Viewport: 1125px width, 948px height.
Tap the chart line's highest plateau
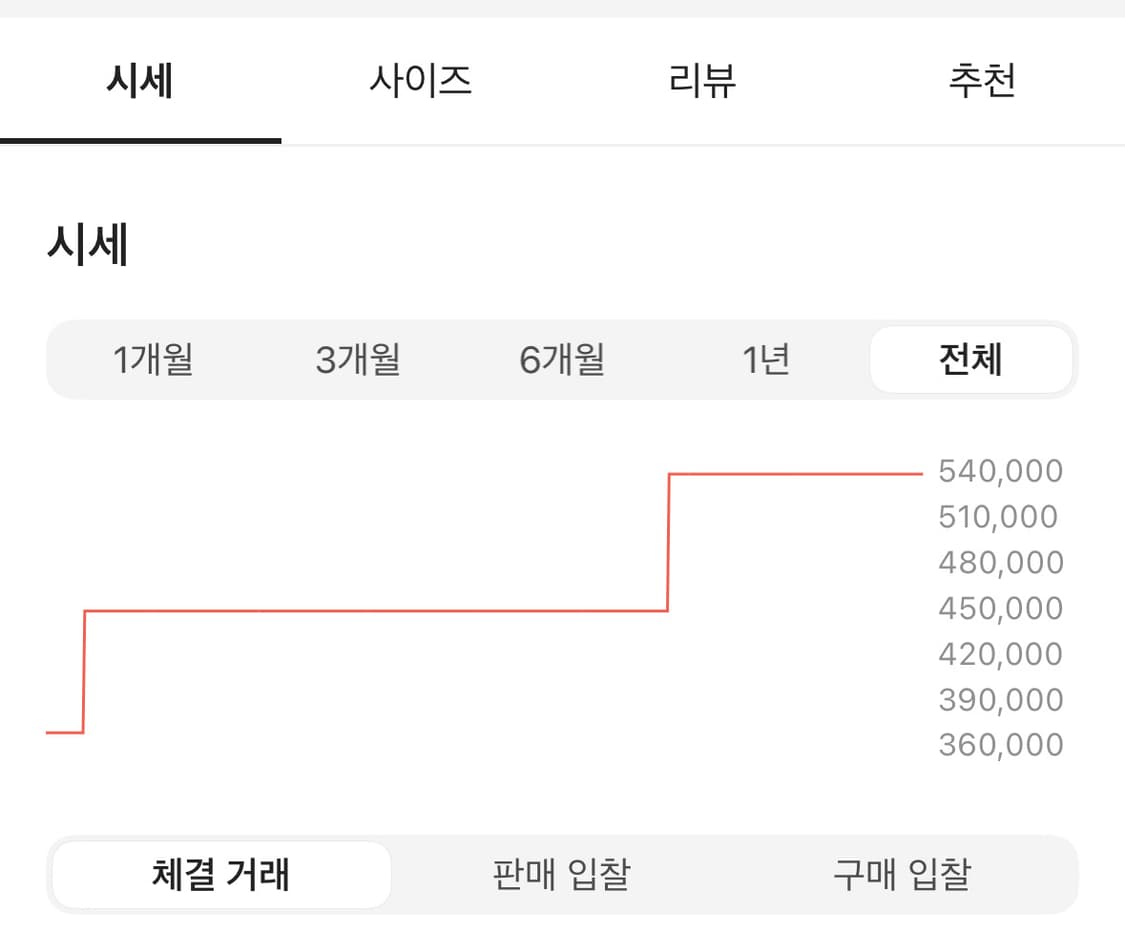(x=795, y=474)
